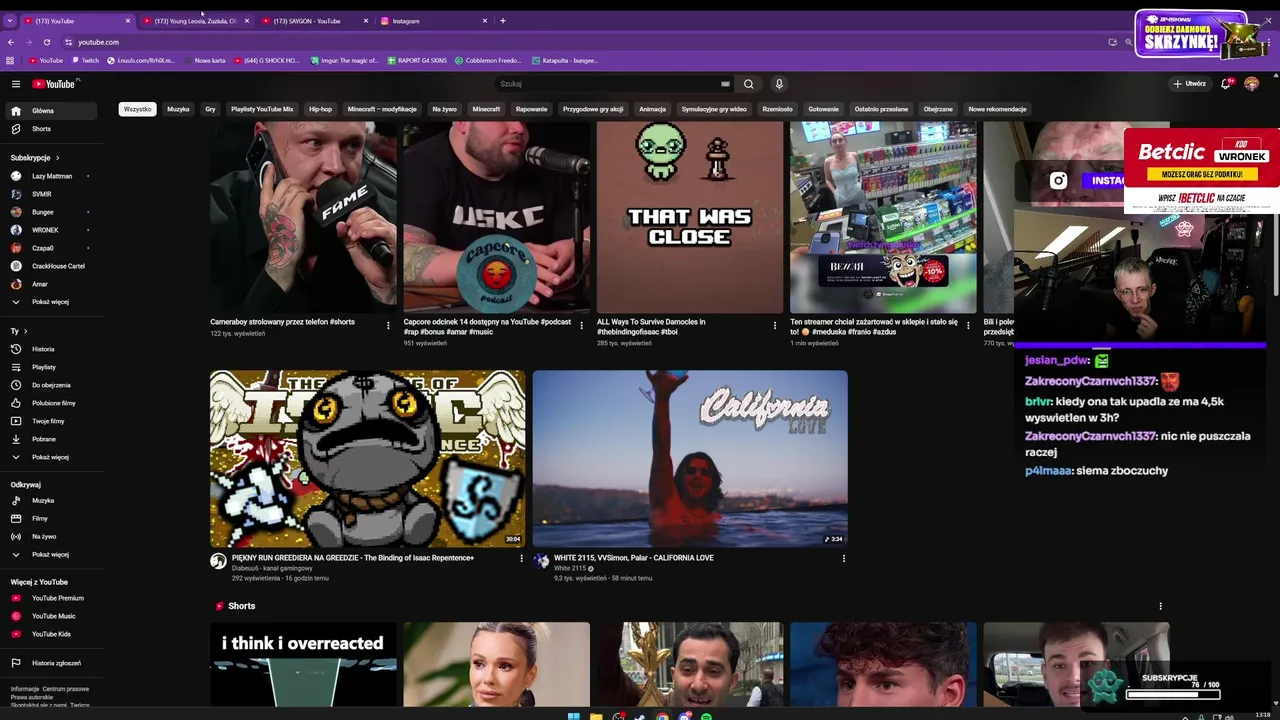Viewport: 1280px width, 720px height.
Task: Expand Pokaż więcej under Odkrywaj
Action: [x=52, y=554]
